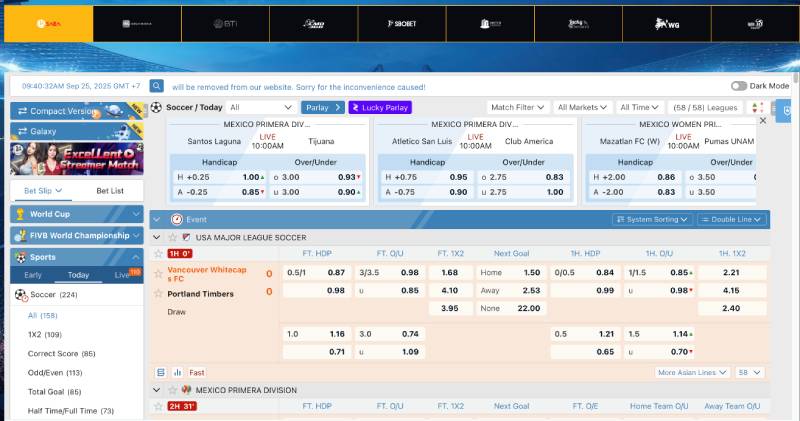
Task: Favorite the USA Major League Soccer league star
Action: [172, 237]
